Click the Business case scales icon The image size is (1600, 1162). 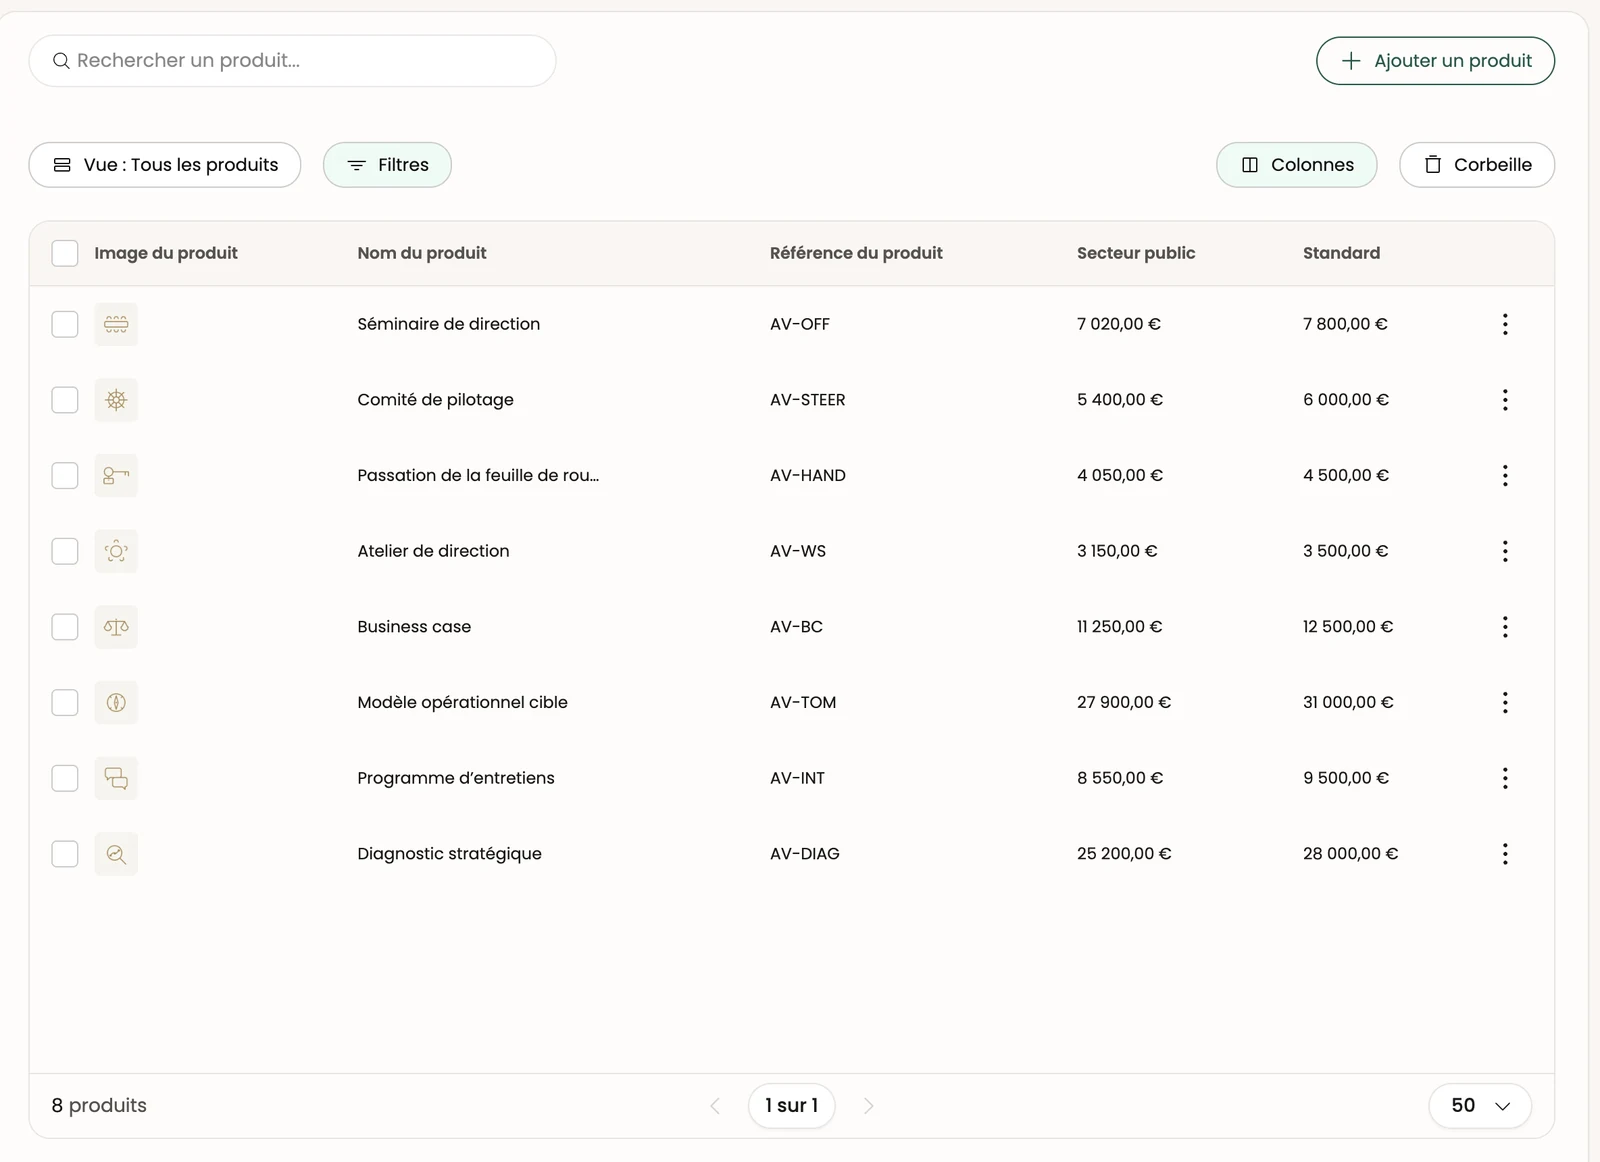coord(116,627)
